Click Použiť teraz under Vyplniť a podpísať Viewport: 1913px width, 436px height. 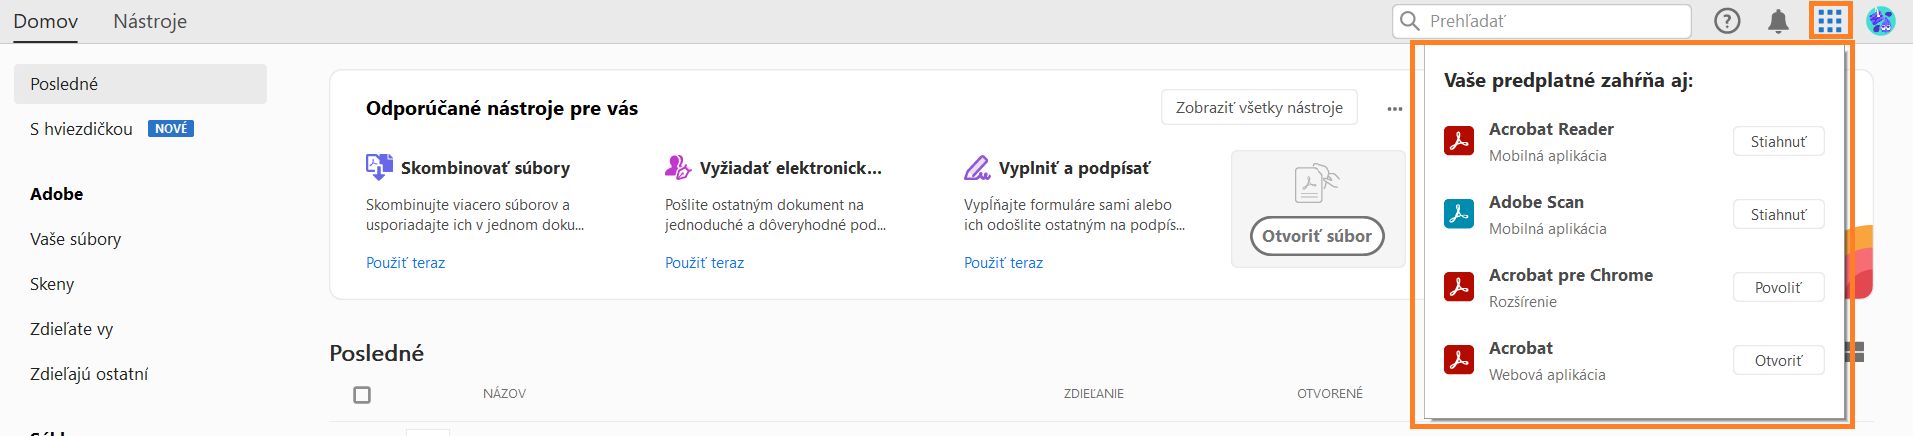pyautogui.click(x=1003, y=263)
